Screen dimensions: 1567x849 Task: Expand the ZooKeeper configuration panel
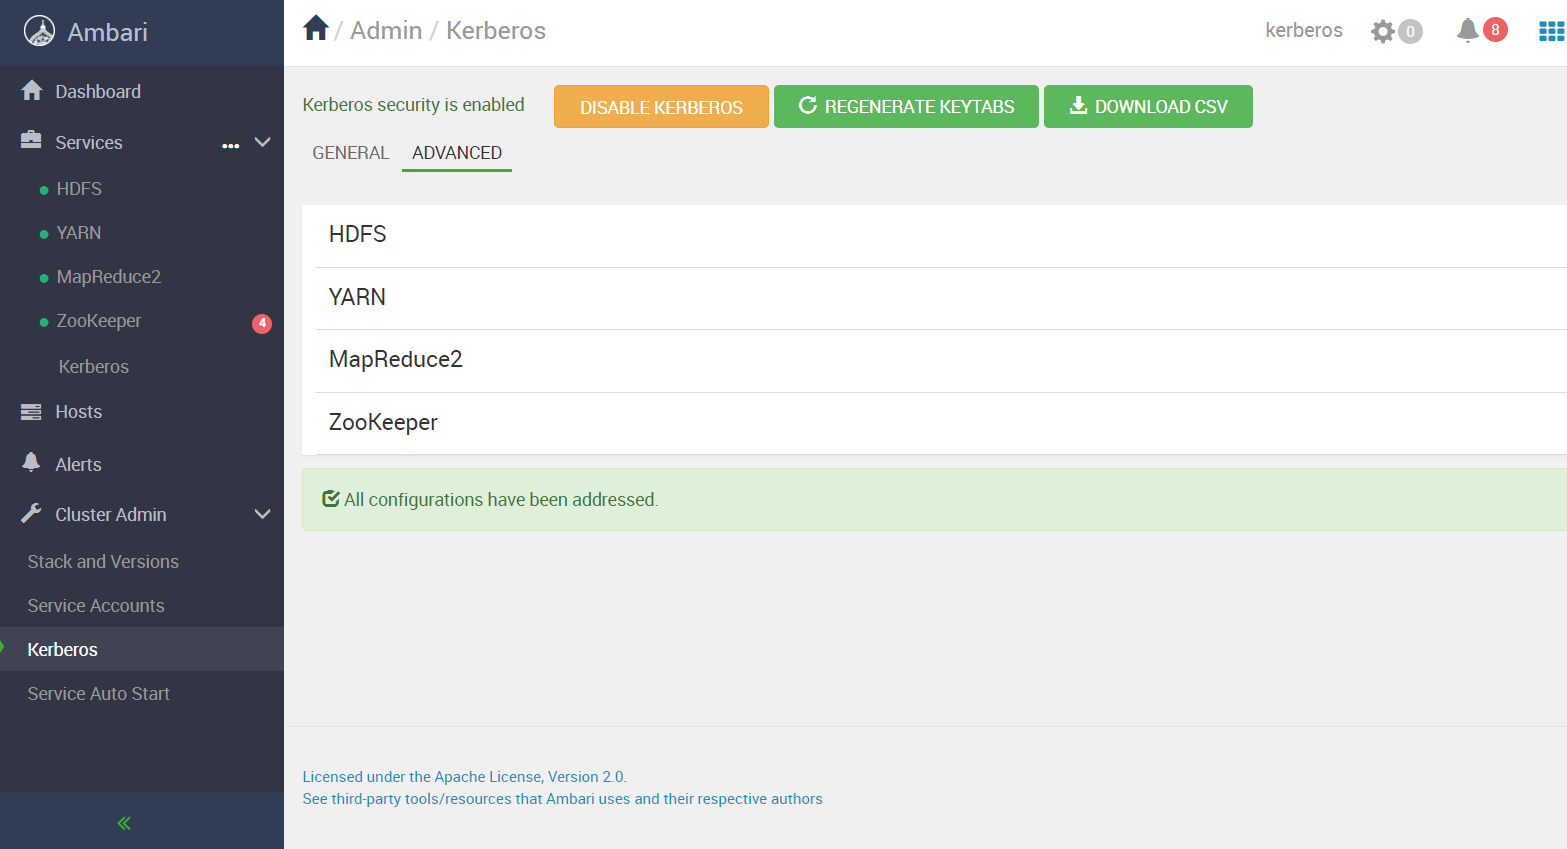coord(940,423)
